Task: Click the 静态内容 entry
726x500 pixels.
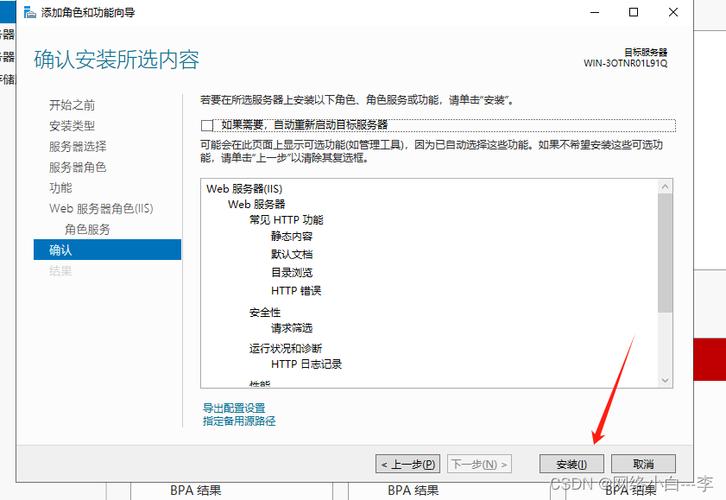Action: (x=292, y=237)
